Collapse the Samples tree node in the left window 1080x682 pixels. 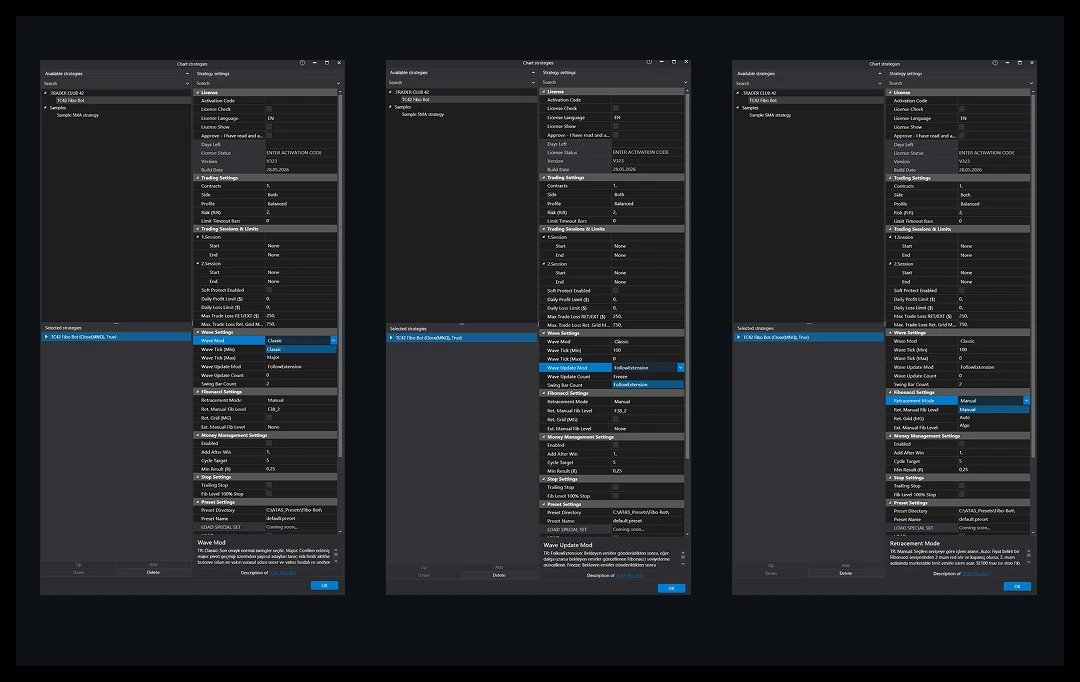coord(46,107)
